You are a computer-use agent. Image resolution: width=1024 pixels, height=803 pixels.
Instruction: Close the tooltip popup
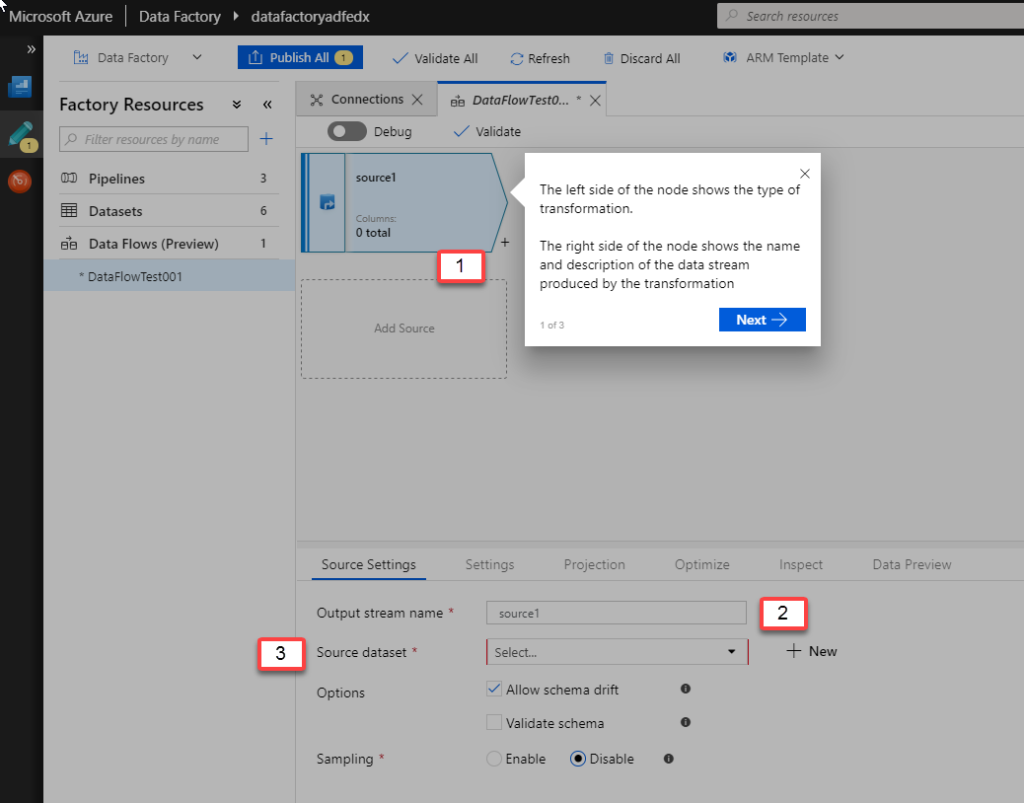pyautogui.click(x=805, y=173)
